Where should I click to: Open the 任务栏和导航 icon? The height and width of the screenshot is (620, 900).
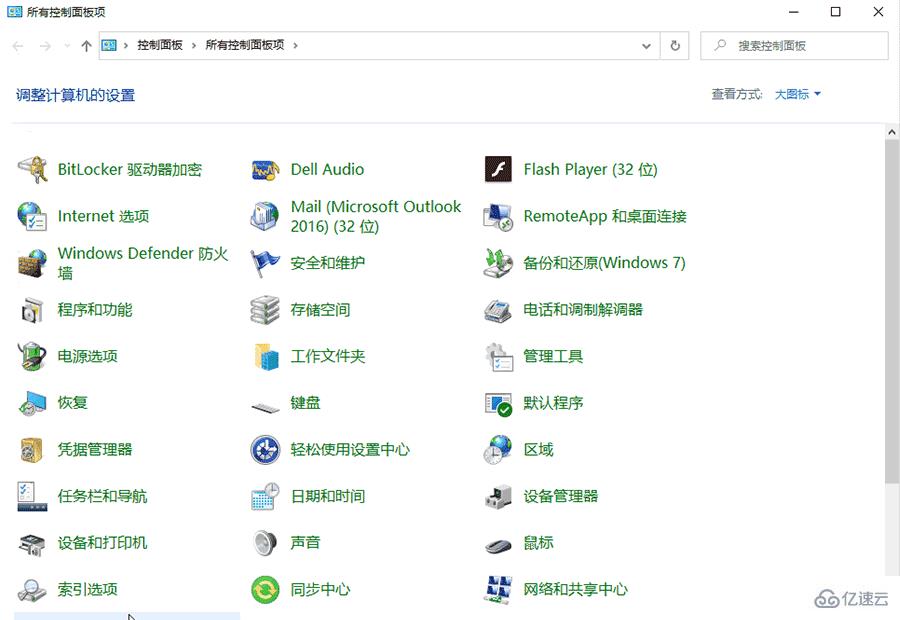32,496
